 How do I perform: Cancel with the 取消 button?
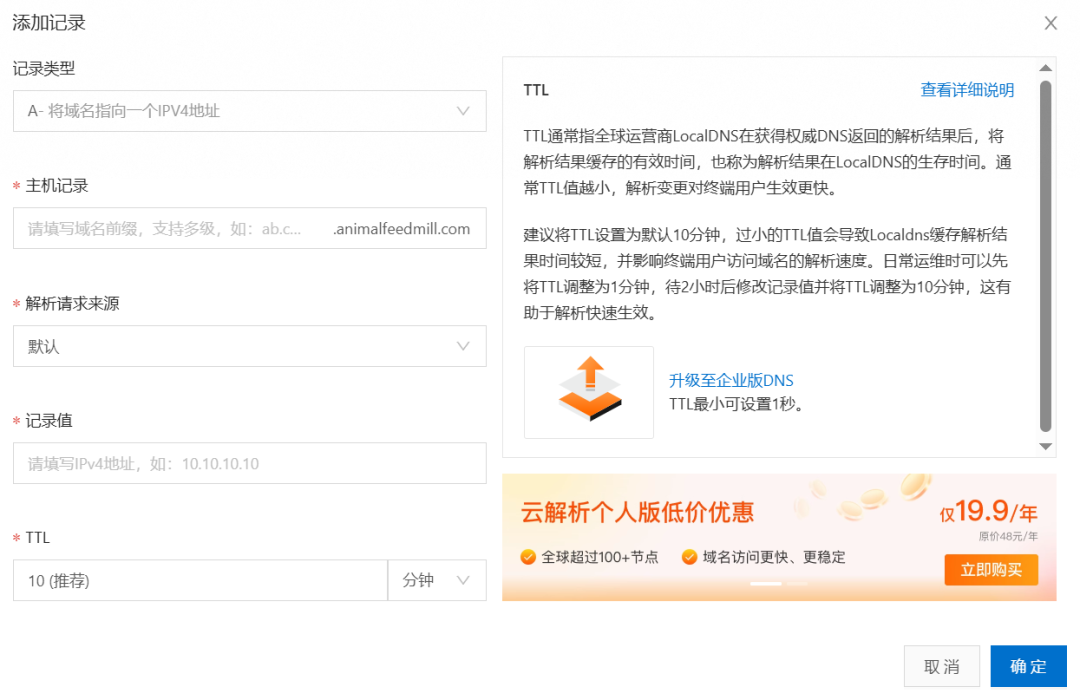(x=941, y=666)
